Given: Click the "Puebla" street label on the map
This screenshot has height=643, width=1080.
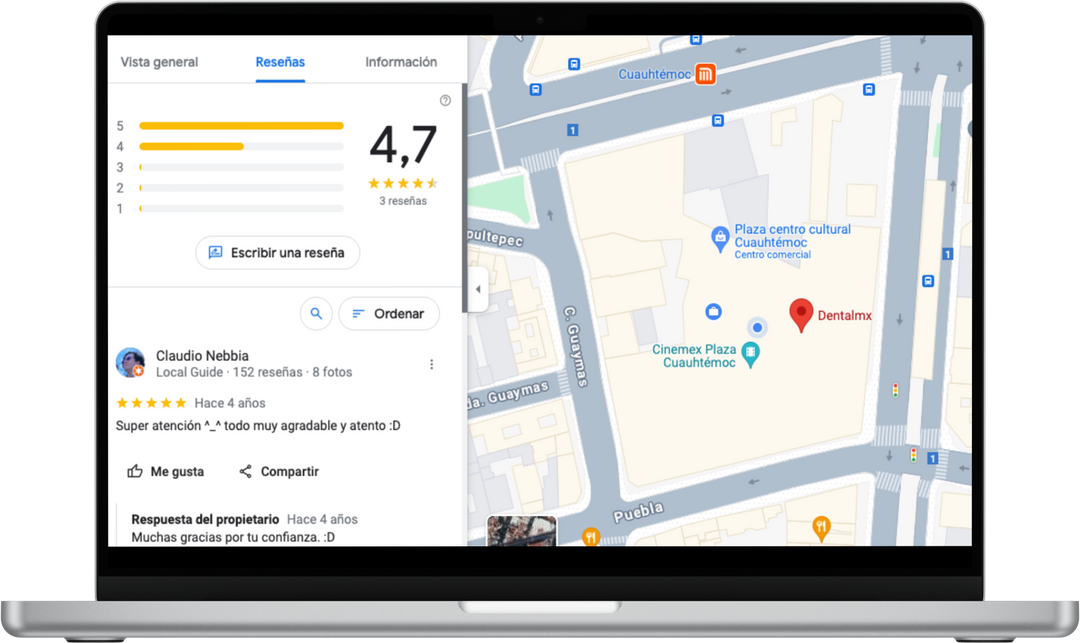Looking at the screenshot, I should (x=638, y=513).
